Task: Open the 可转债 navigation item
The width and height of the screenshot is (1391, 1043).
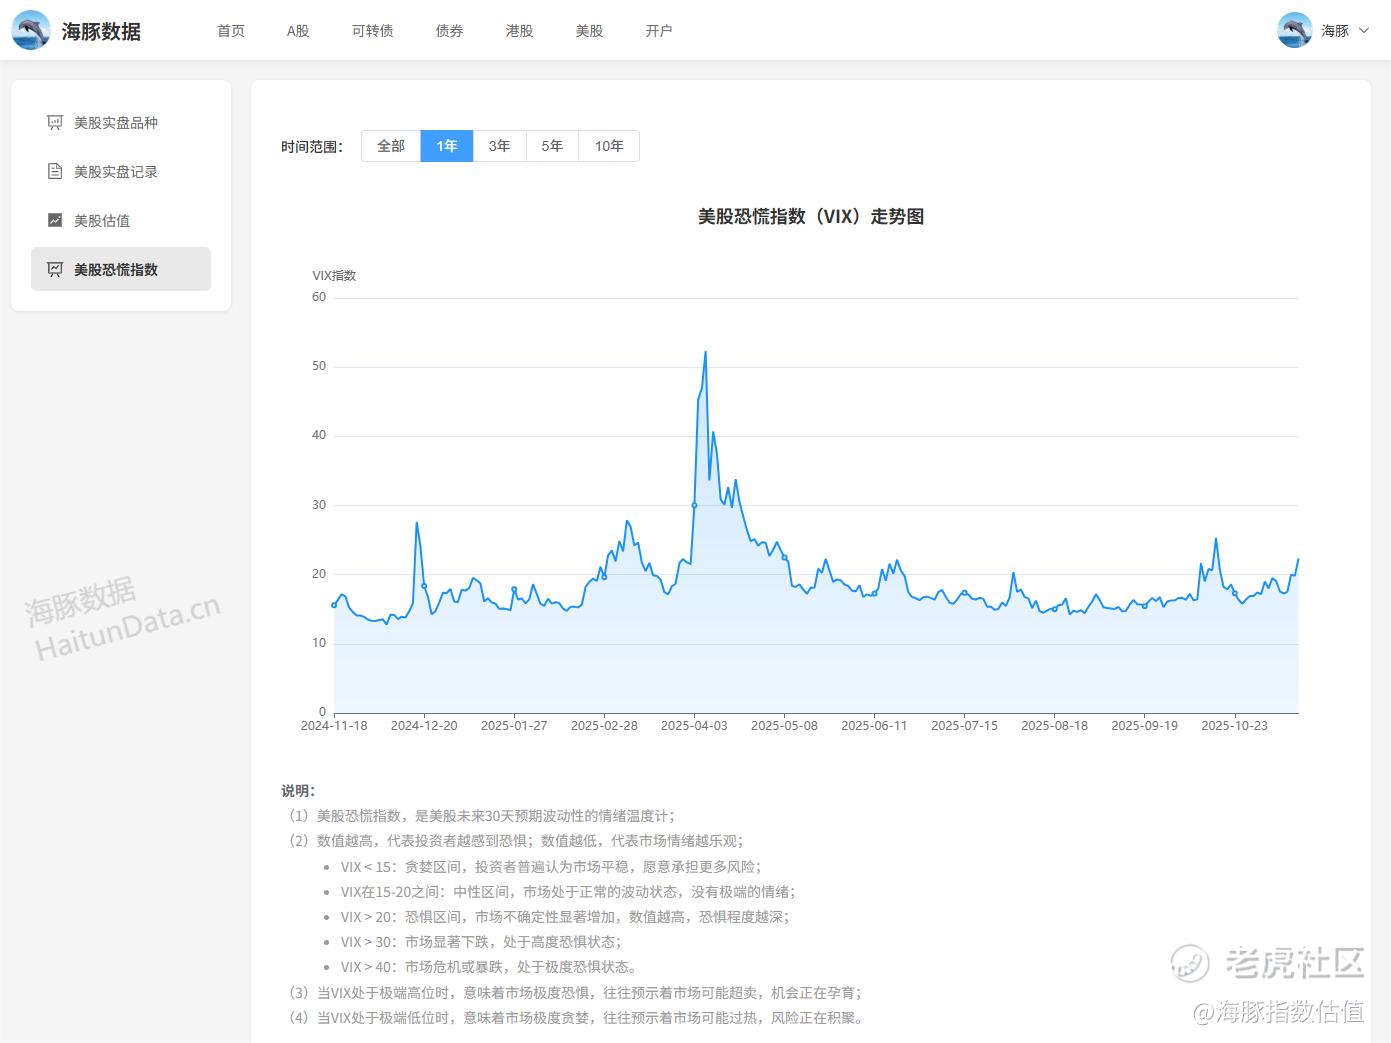Action: click(373, 31)
